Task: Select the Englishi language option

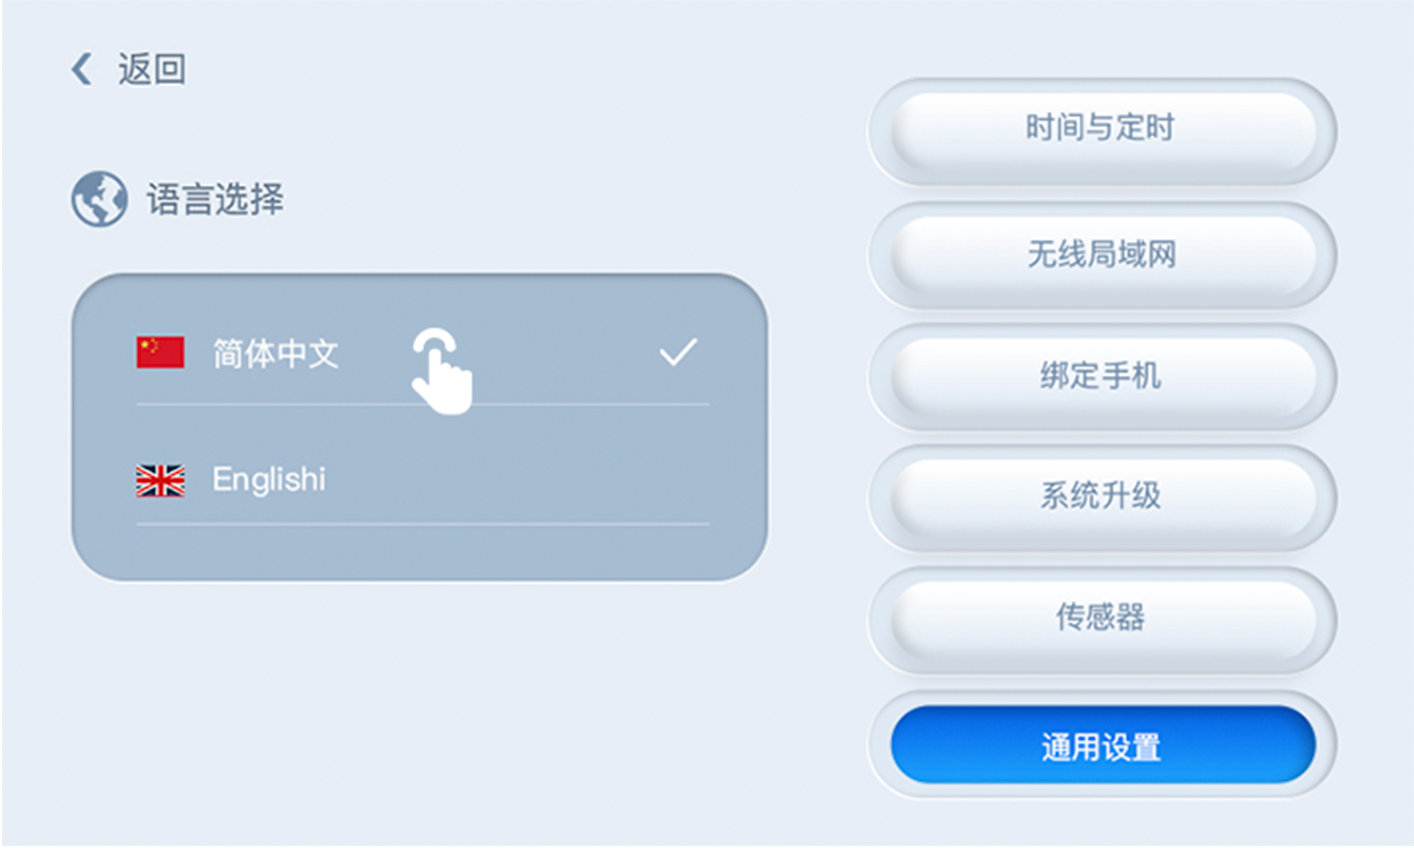Action: click(423, 480)
